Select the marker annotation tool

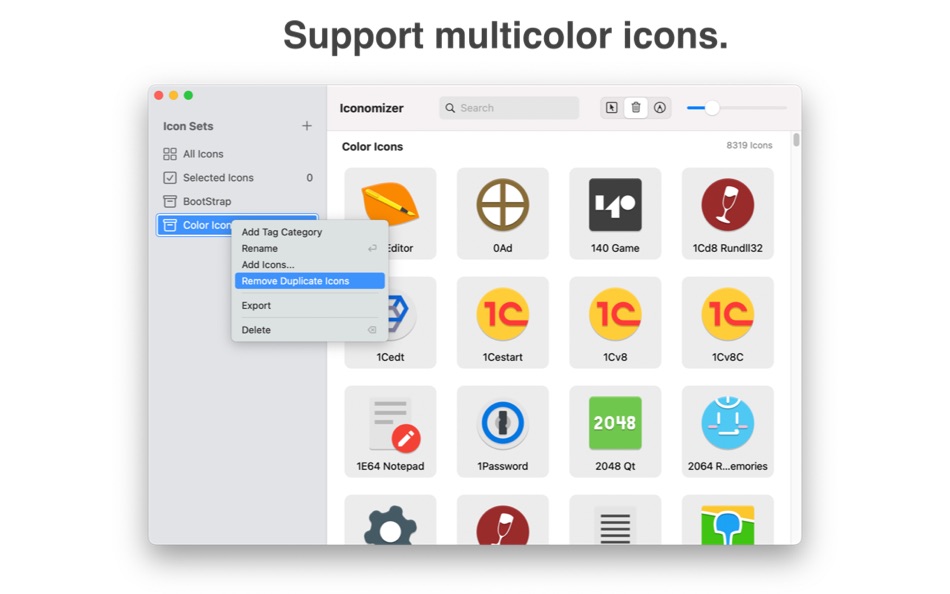661,107
